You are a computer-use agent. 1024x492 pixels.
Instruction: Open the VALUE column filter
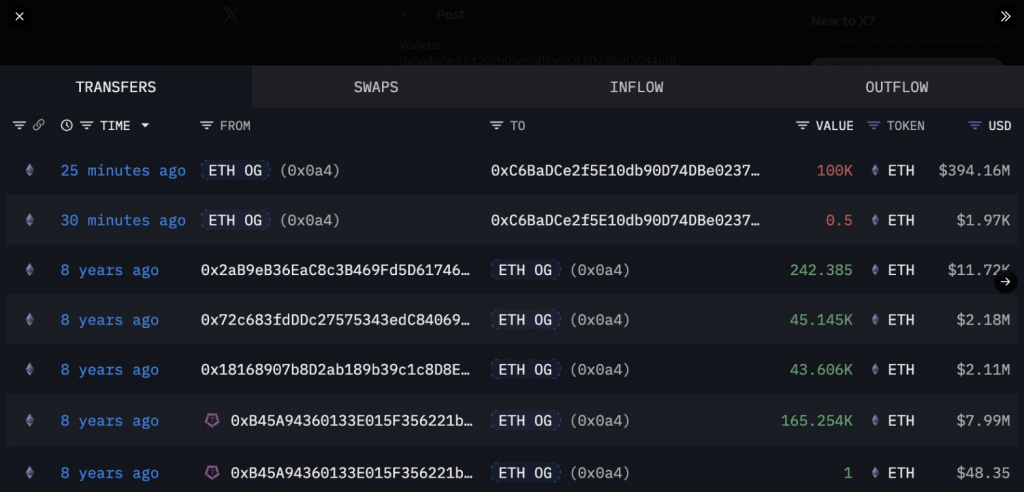pyautogui.click(x=802, y=126)
